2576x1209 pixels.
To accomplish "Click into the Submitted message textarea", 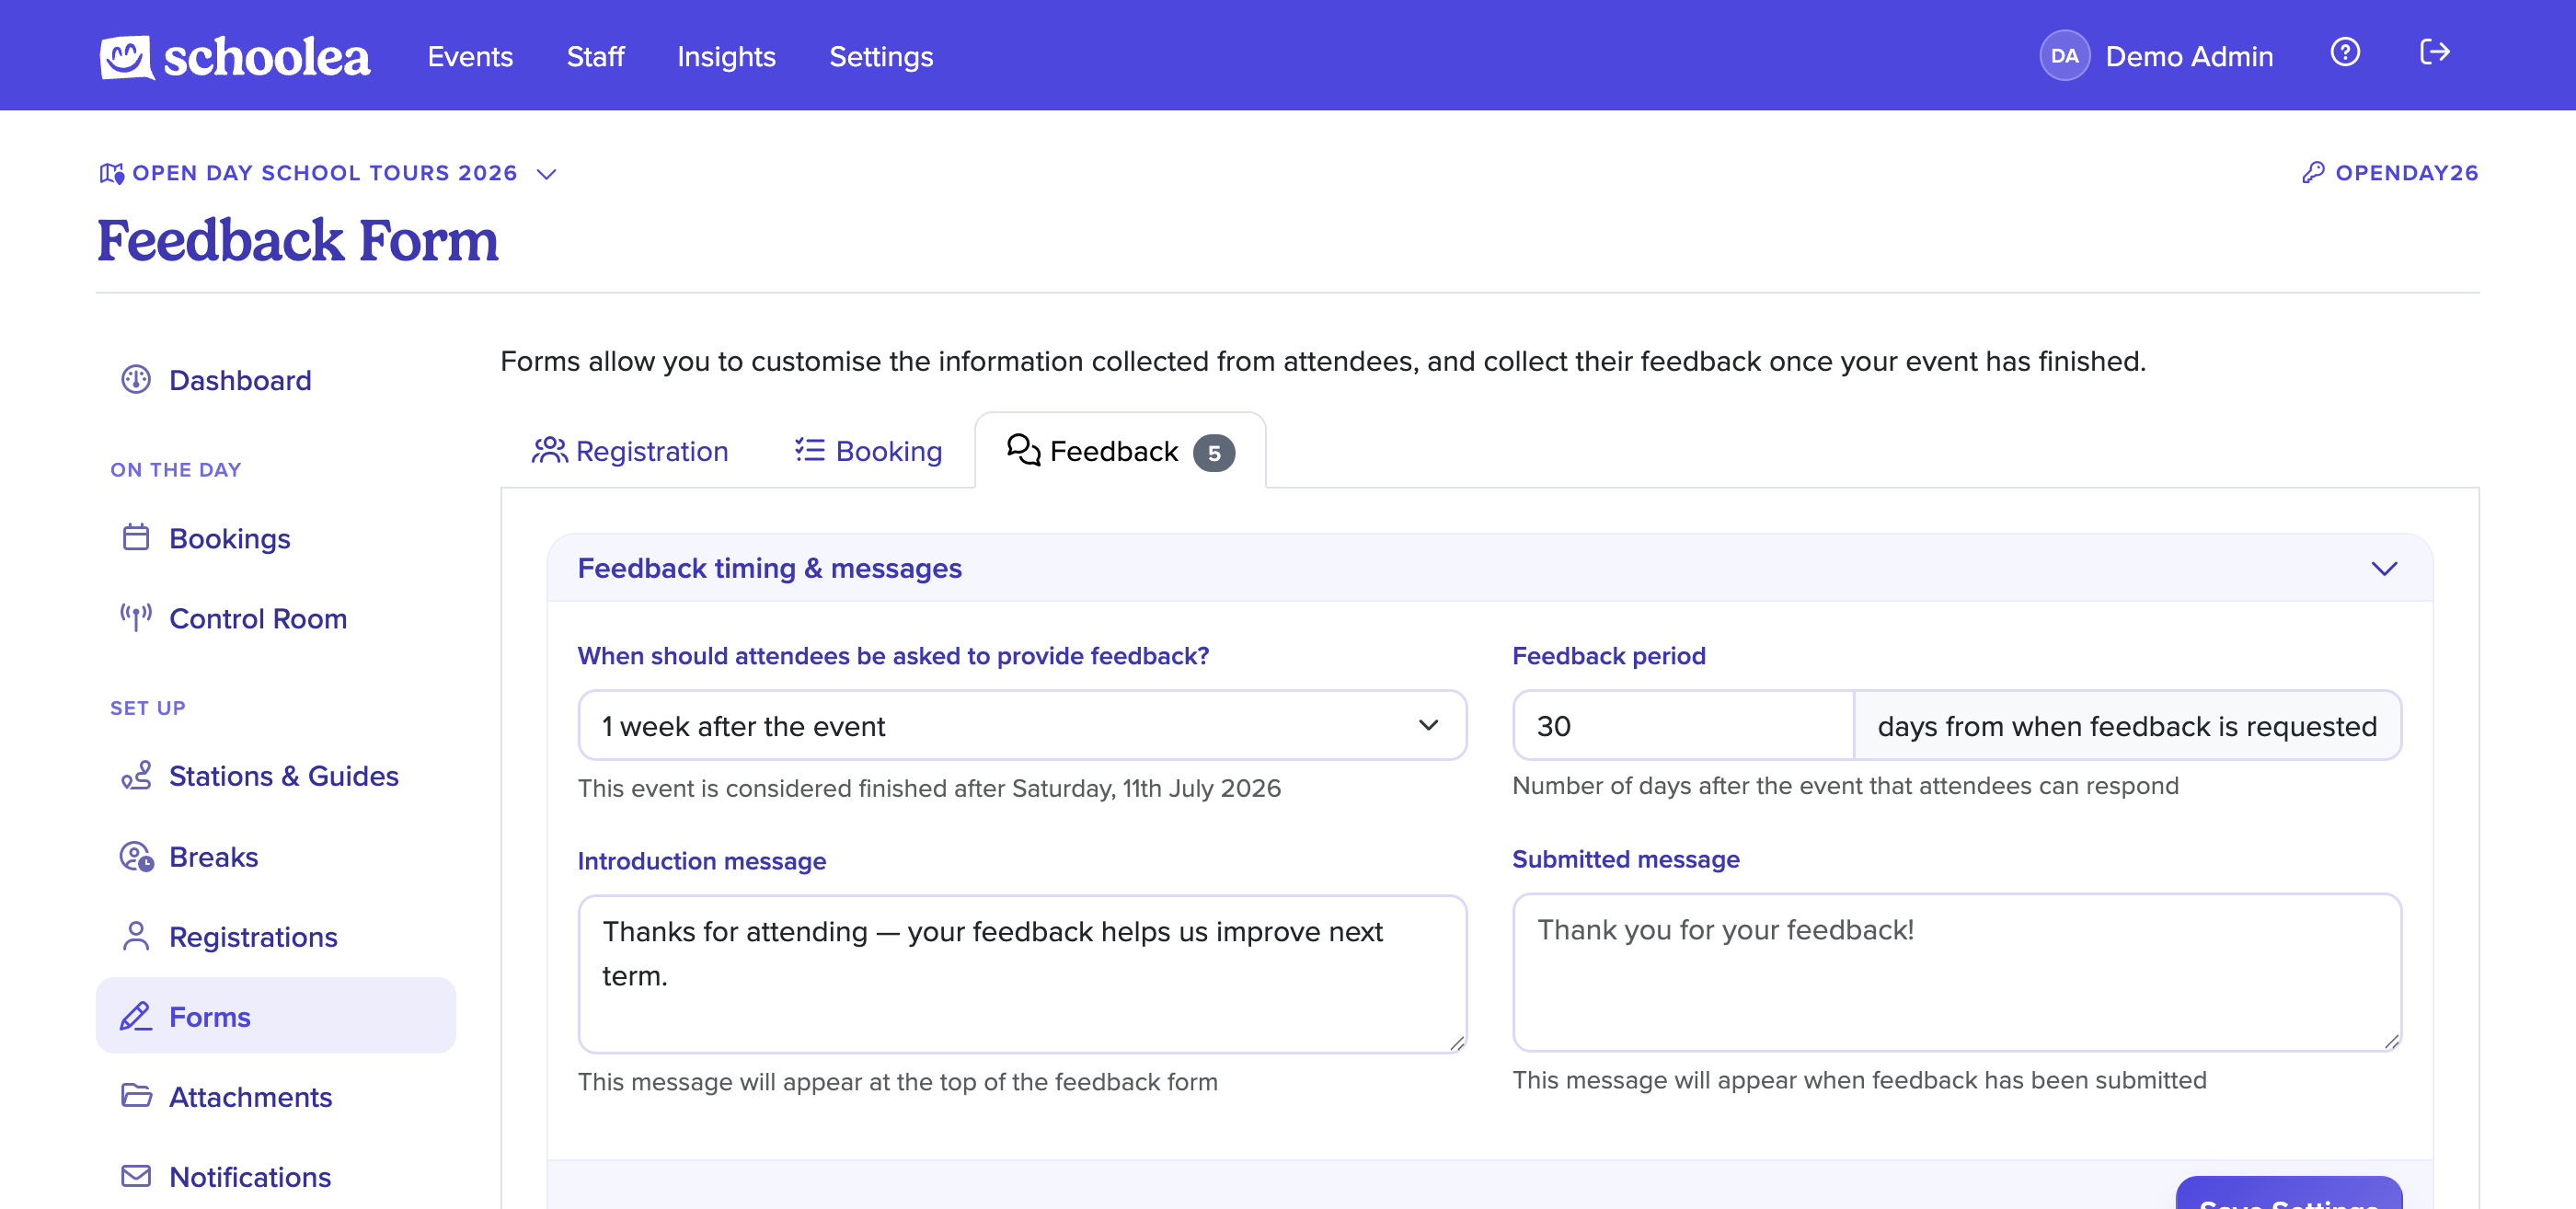I will [x=1956, y=972].
